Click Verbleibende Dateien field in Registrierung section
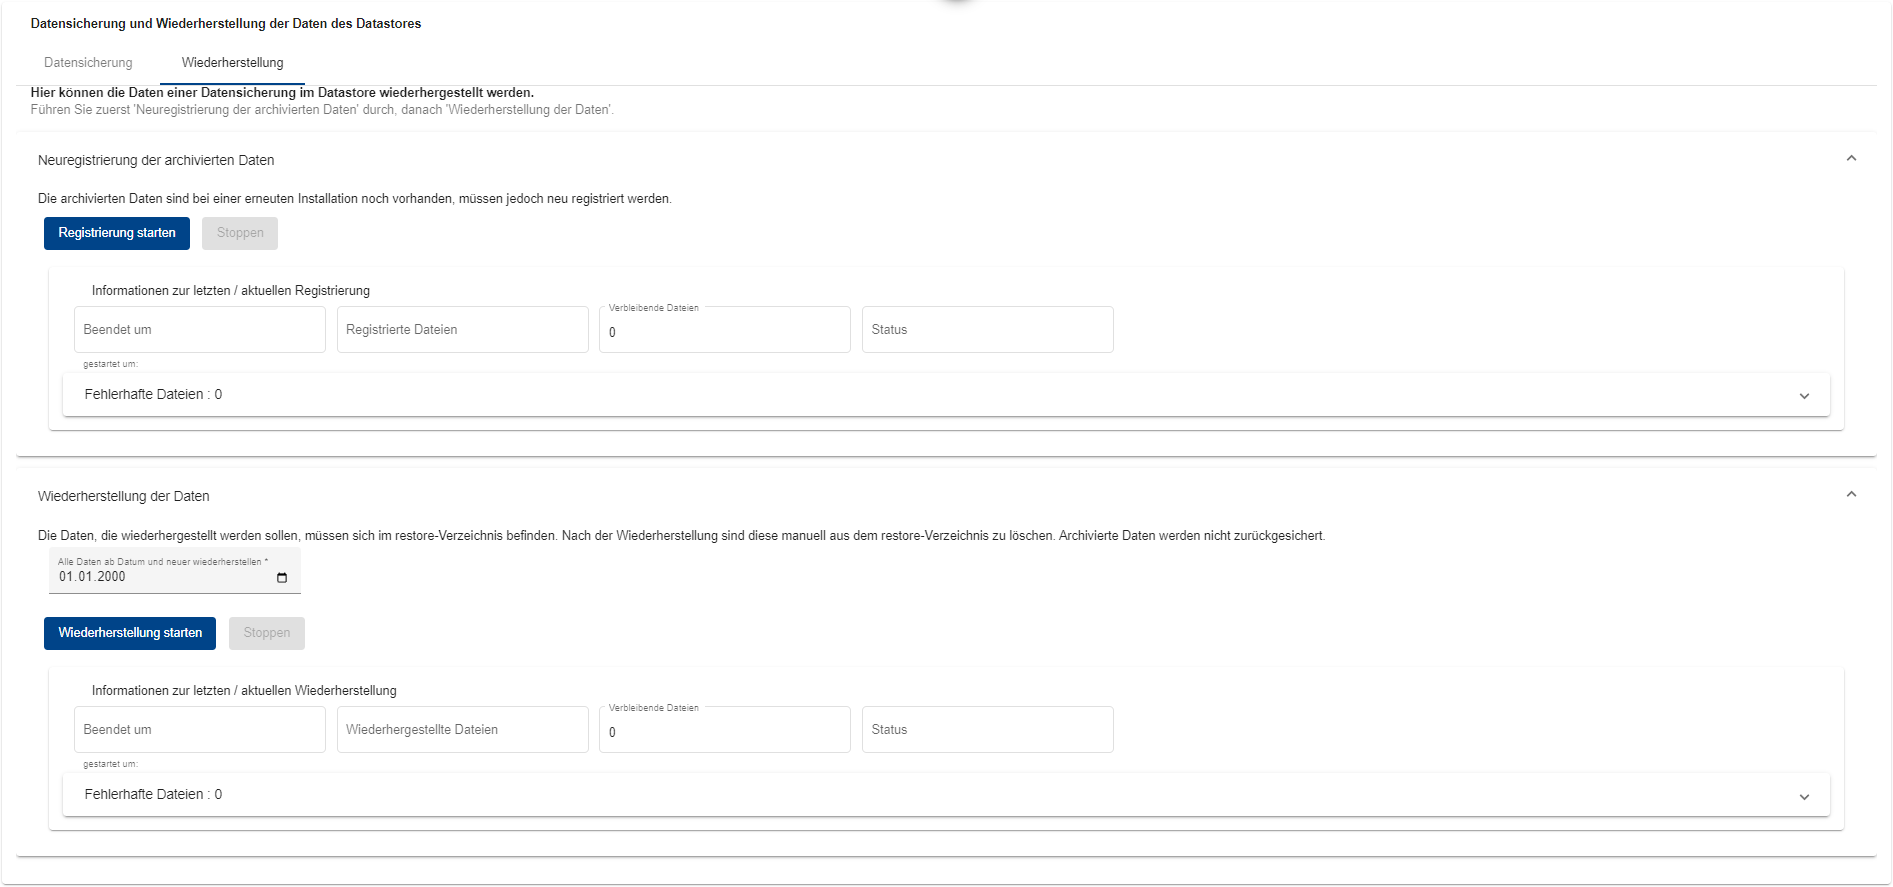Screen dimensions: 1893x887 pos(724,332)
